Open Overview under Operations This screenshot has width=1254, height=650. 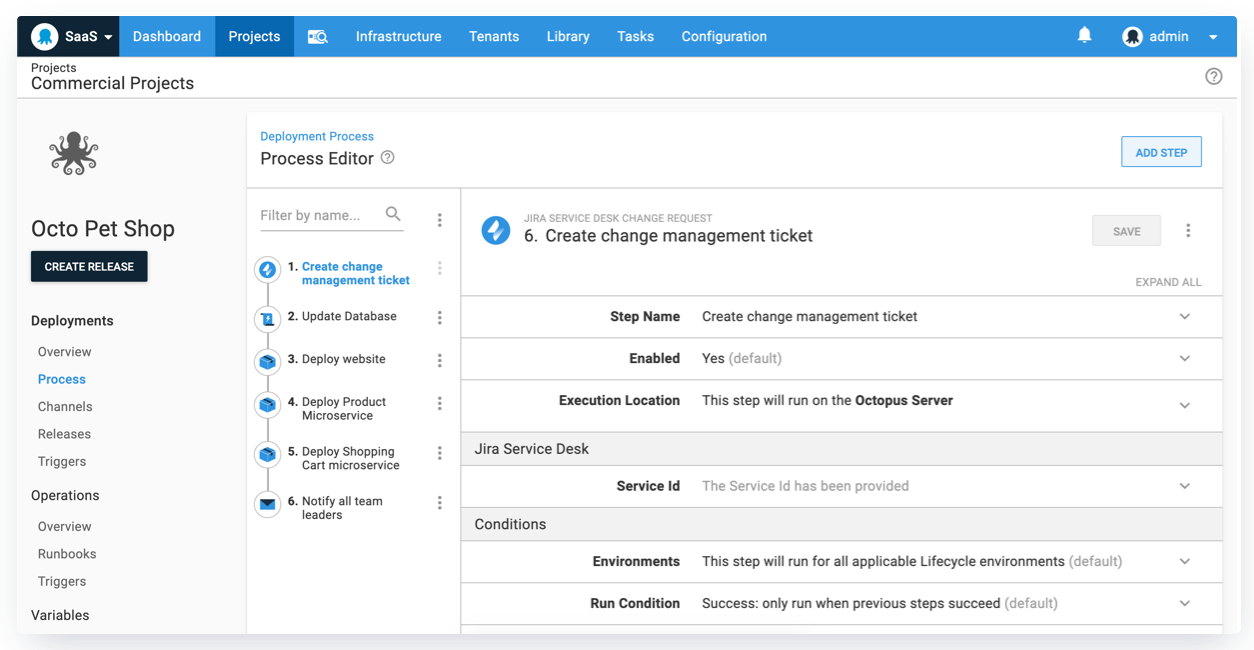pos(65,527)
